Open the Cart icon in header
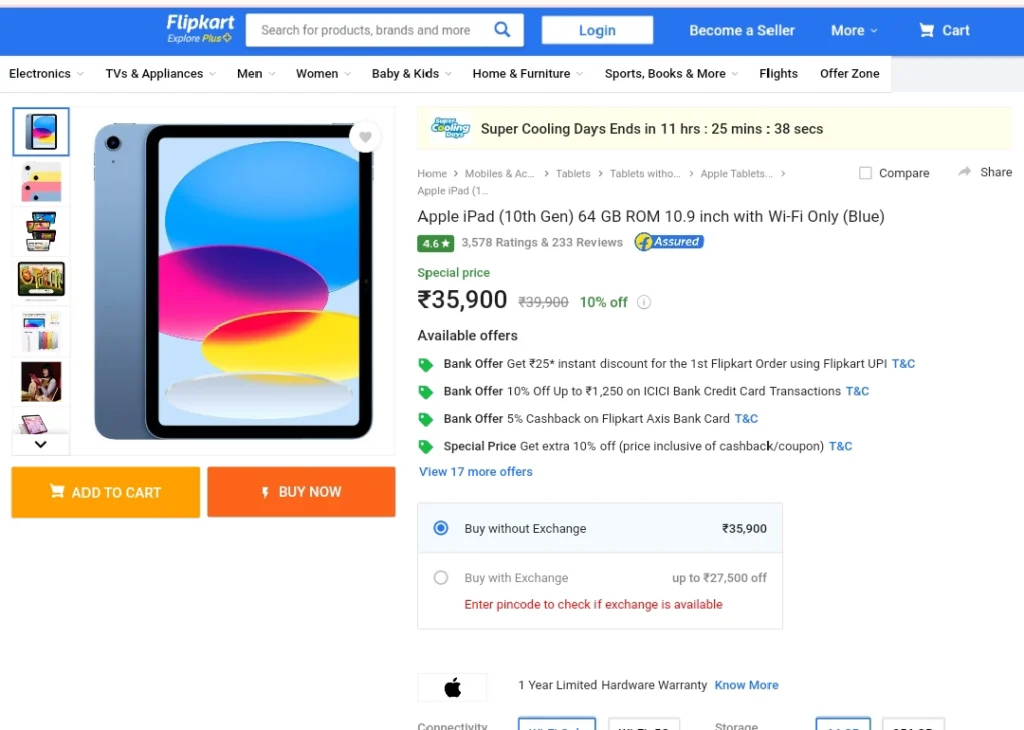This screenshot has height=730, width=1024. click(x=926, y=30)
